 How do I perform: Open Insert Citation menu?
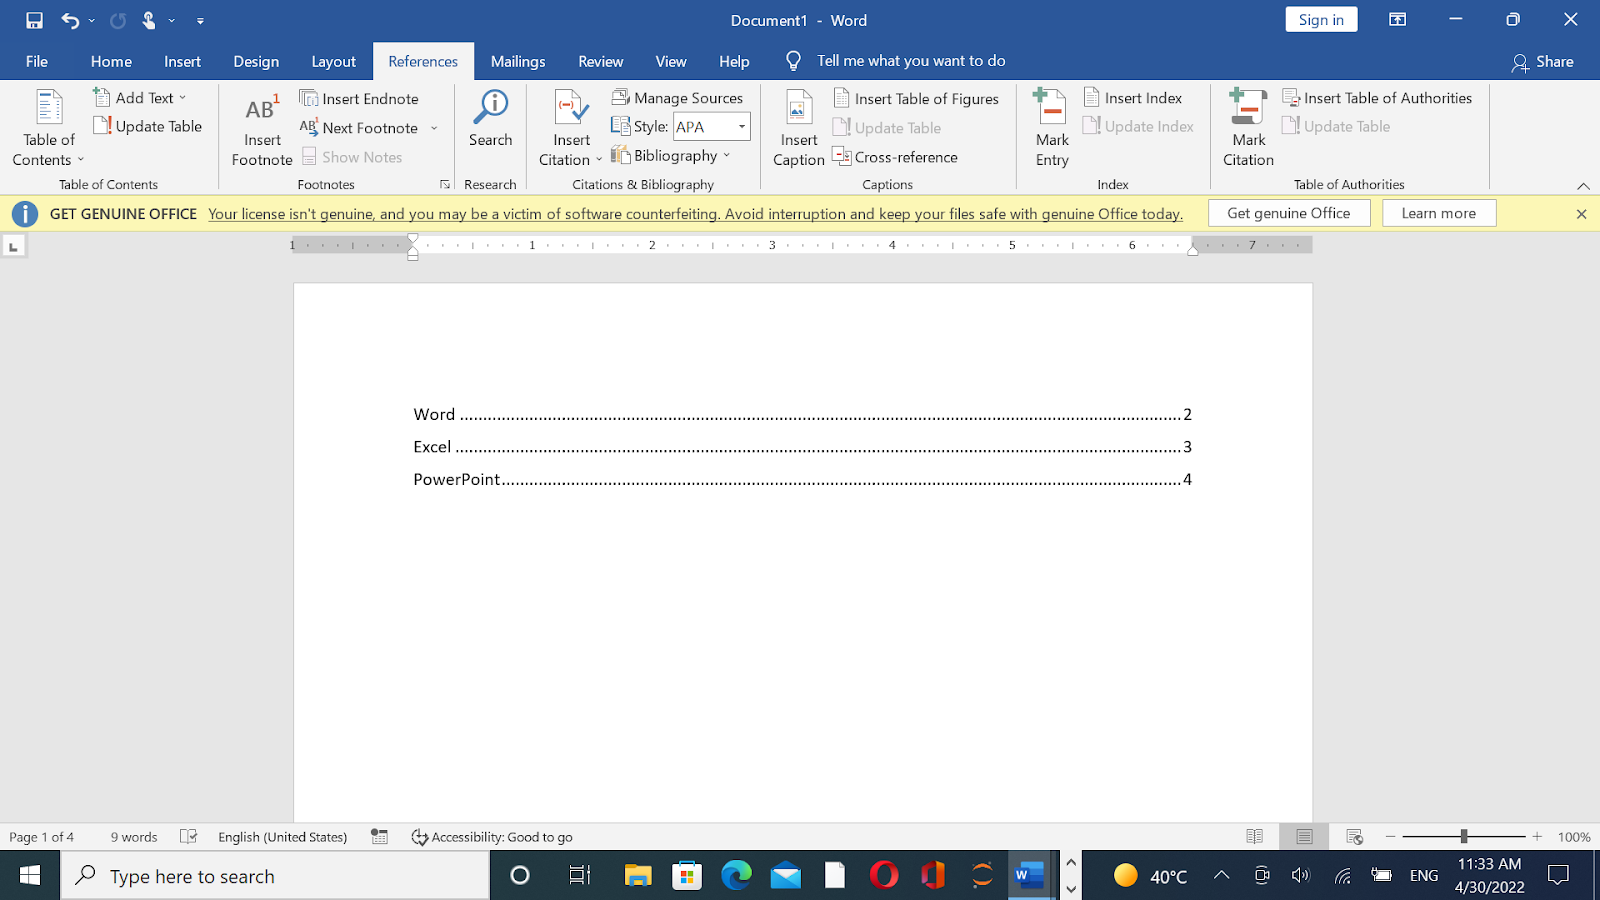(571, 129)
